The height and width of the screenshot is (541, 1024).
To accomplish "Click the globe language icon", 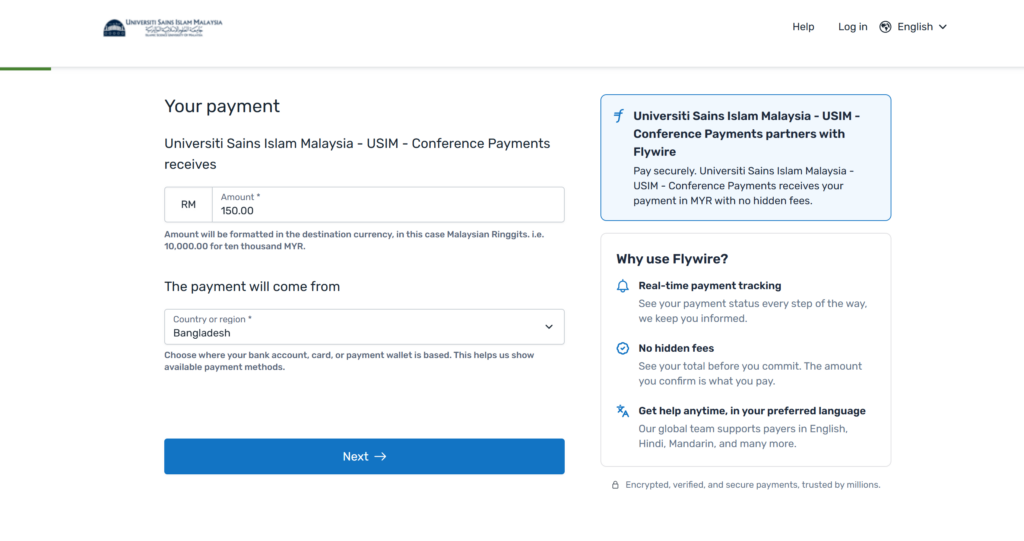I will [x=885, y=27].
